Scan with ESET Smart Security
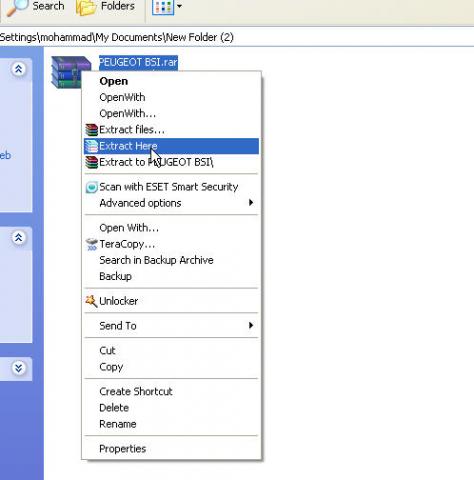 [x=171, y=187]
